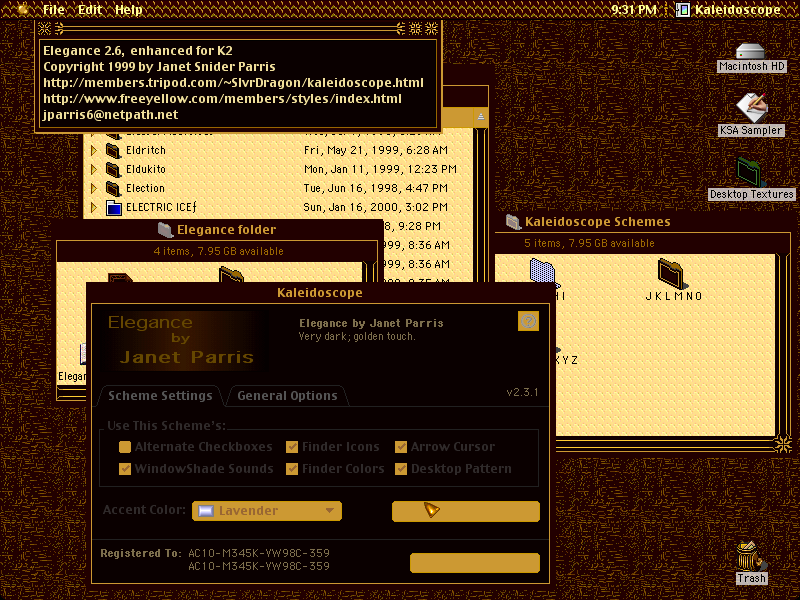Click the blank gold button beside Registered To
Viewport: 800px width, 600px height.
474,563
